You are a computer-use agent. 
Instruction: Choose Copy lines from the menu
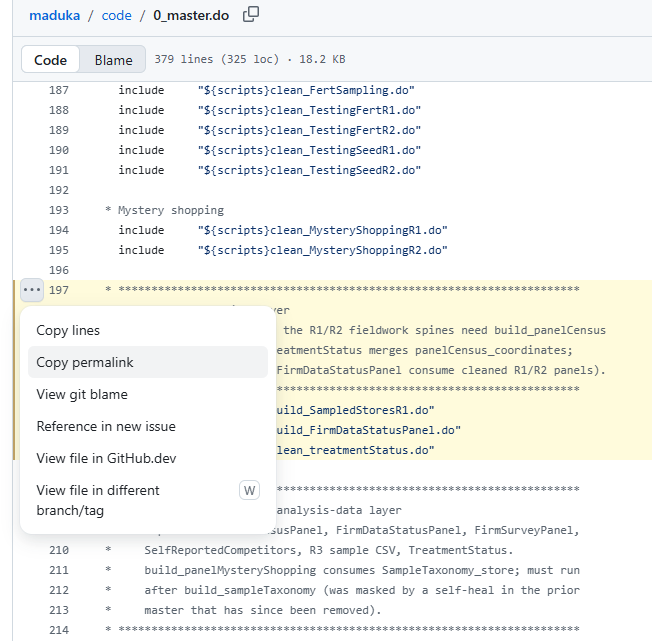pos(148,330)
